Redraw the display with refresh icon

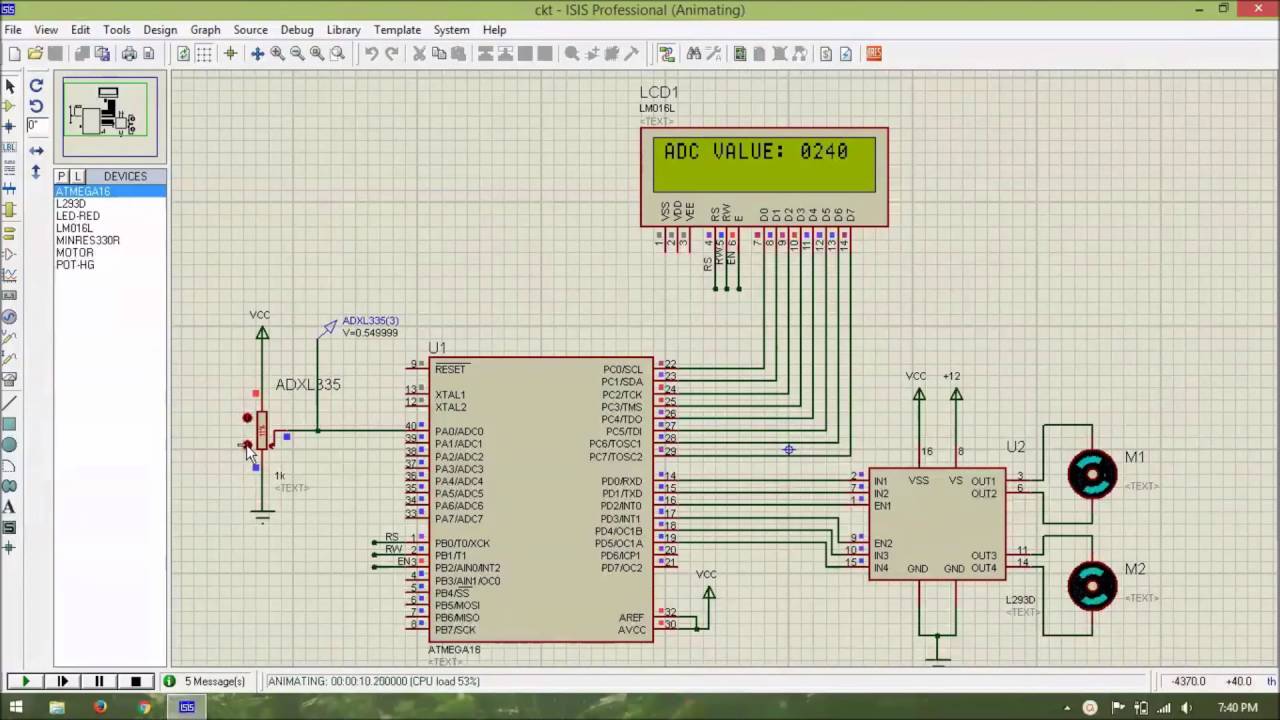184,54
